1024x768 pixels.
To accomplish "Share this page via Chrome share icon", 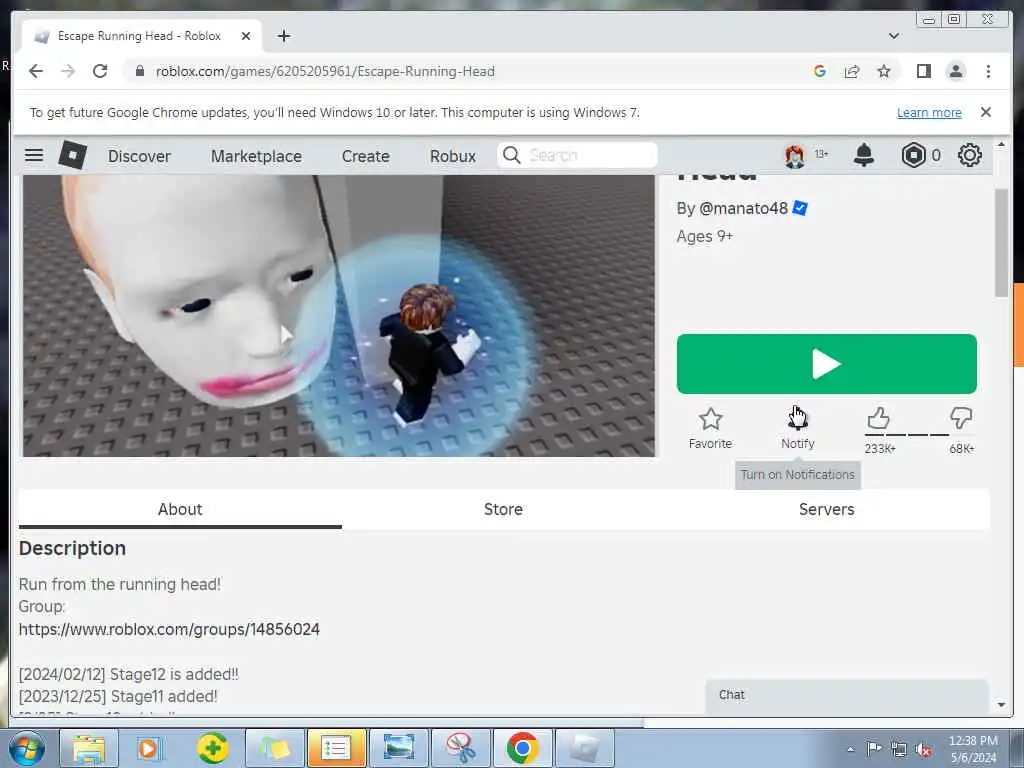I will click(x=852, y=71).
